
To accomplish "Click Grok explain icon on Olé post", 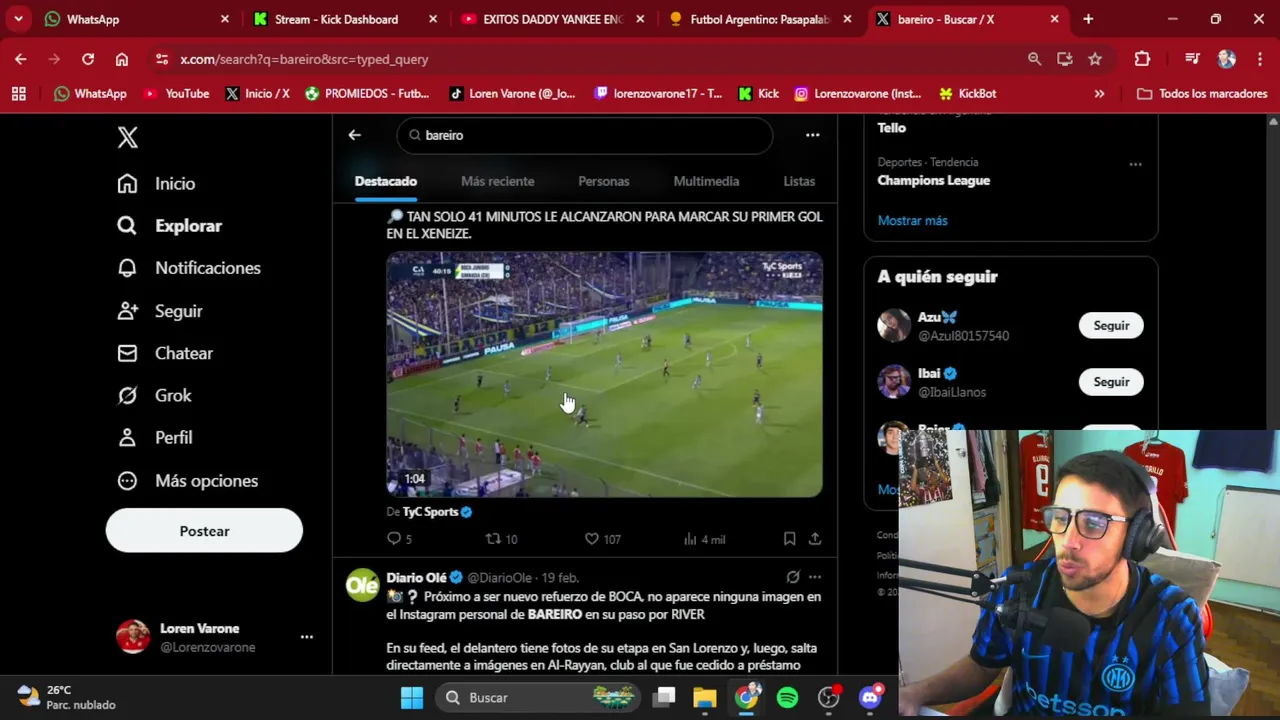I will (x=793, y=577).
